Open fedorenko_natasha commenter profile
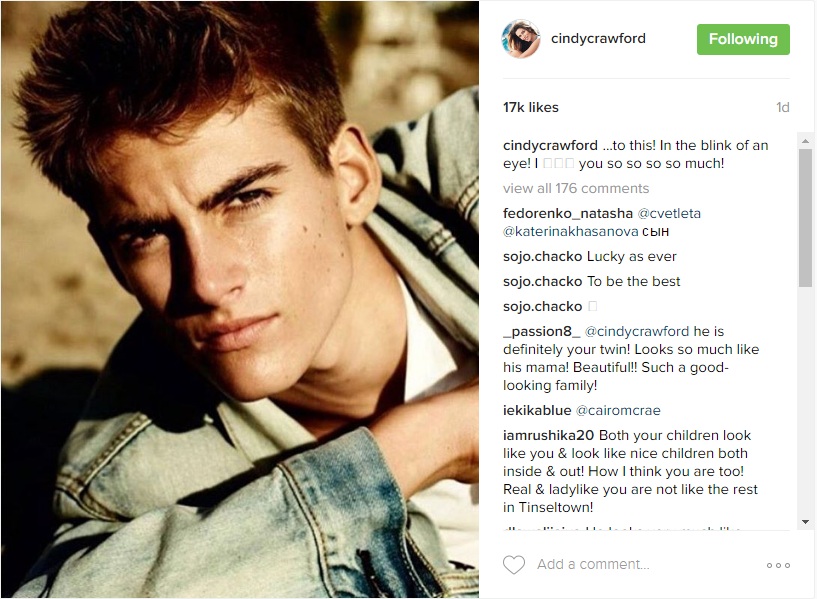 point(568,214)
